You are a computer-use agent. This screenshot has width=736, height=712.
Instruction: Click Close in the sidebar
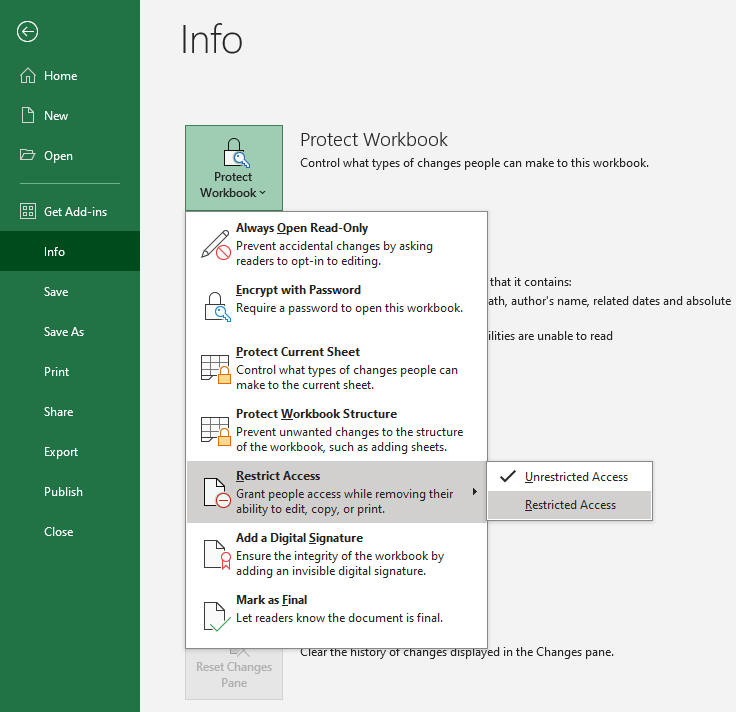[59, 532]
